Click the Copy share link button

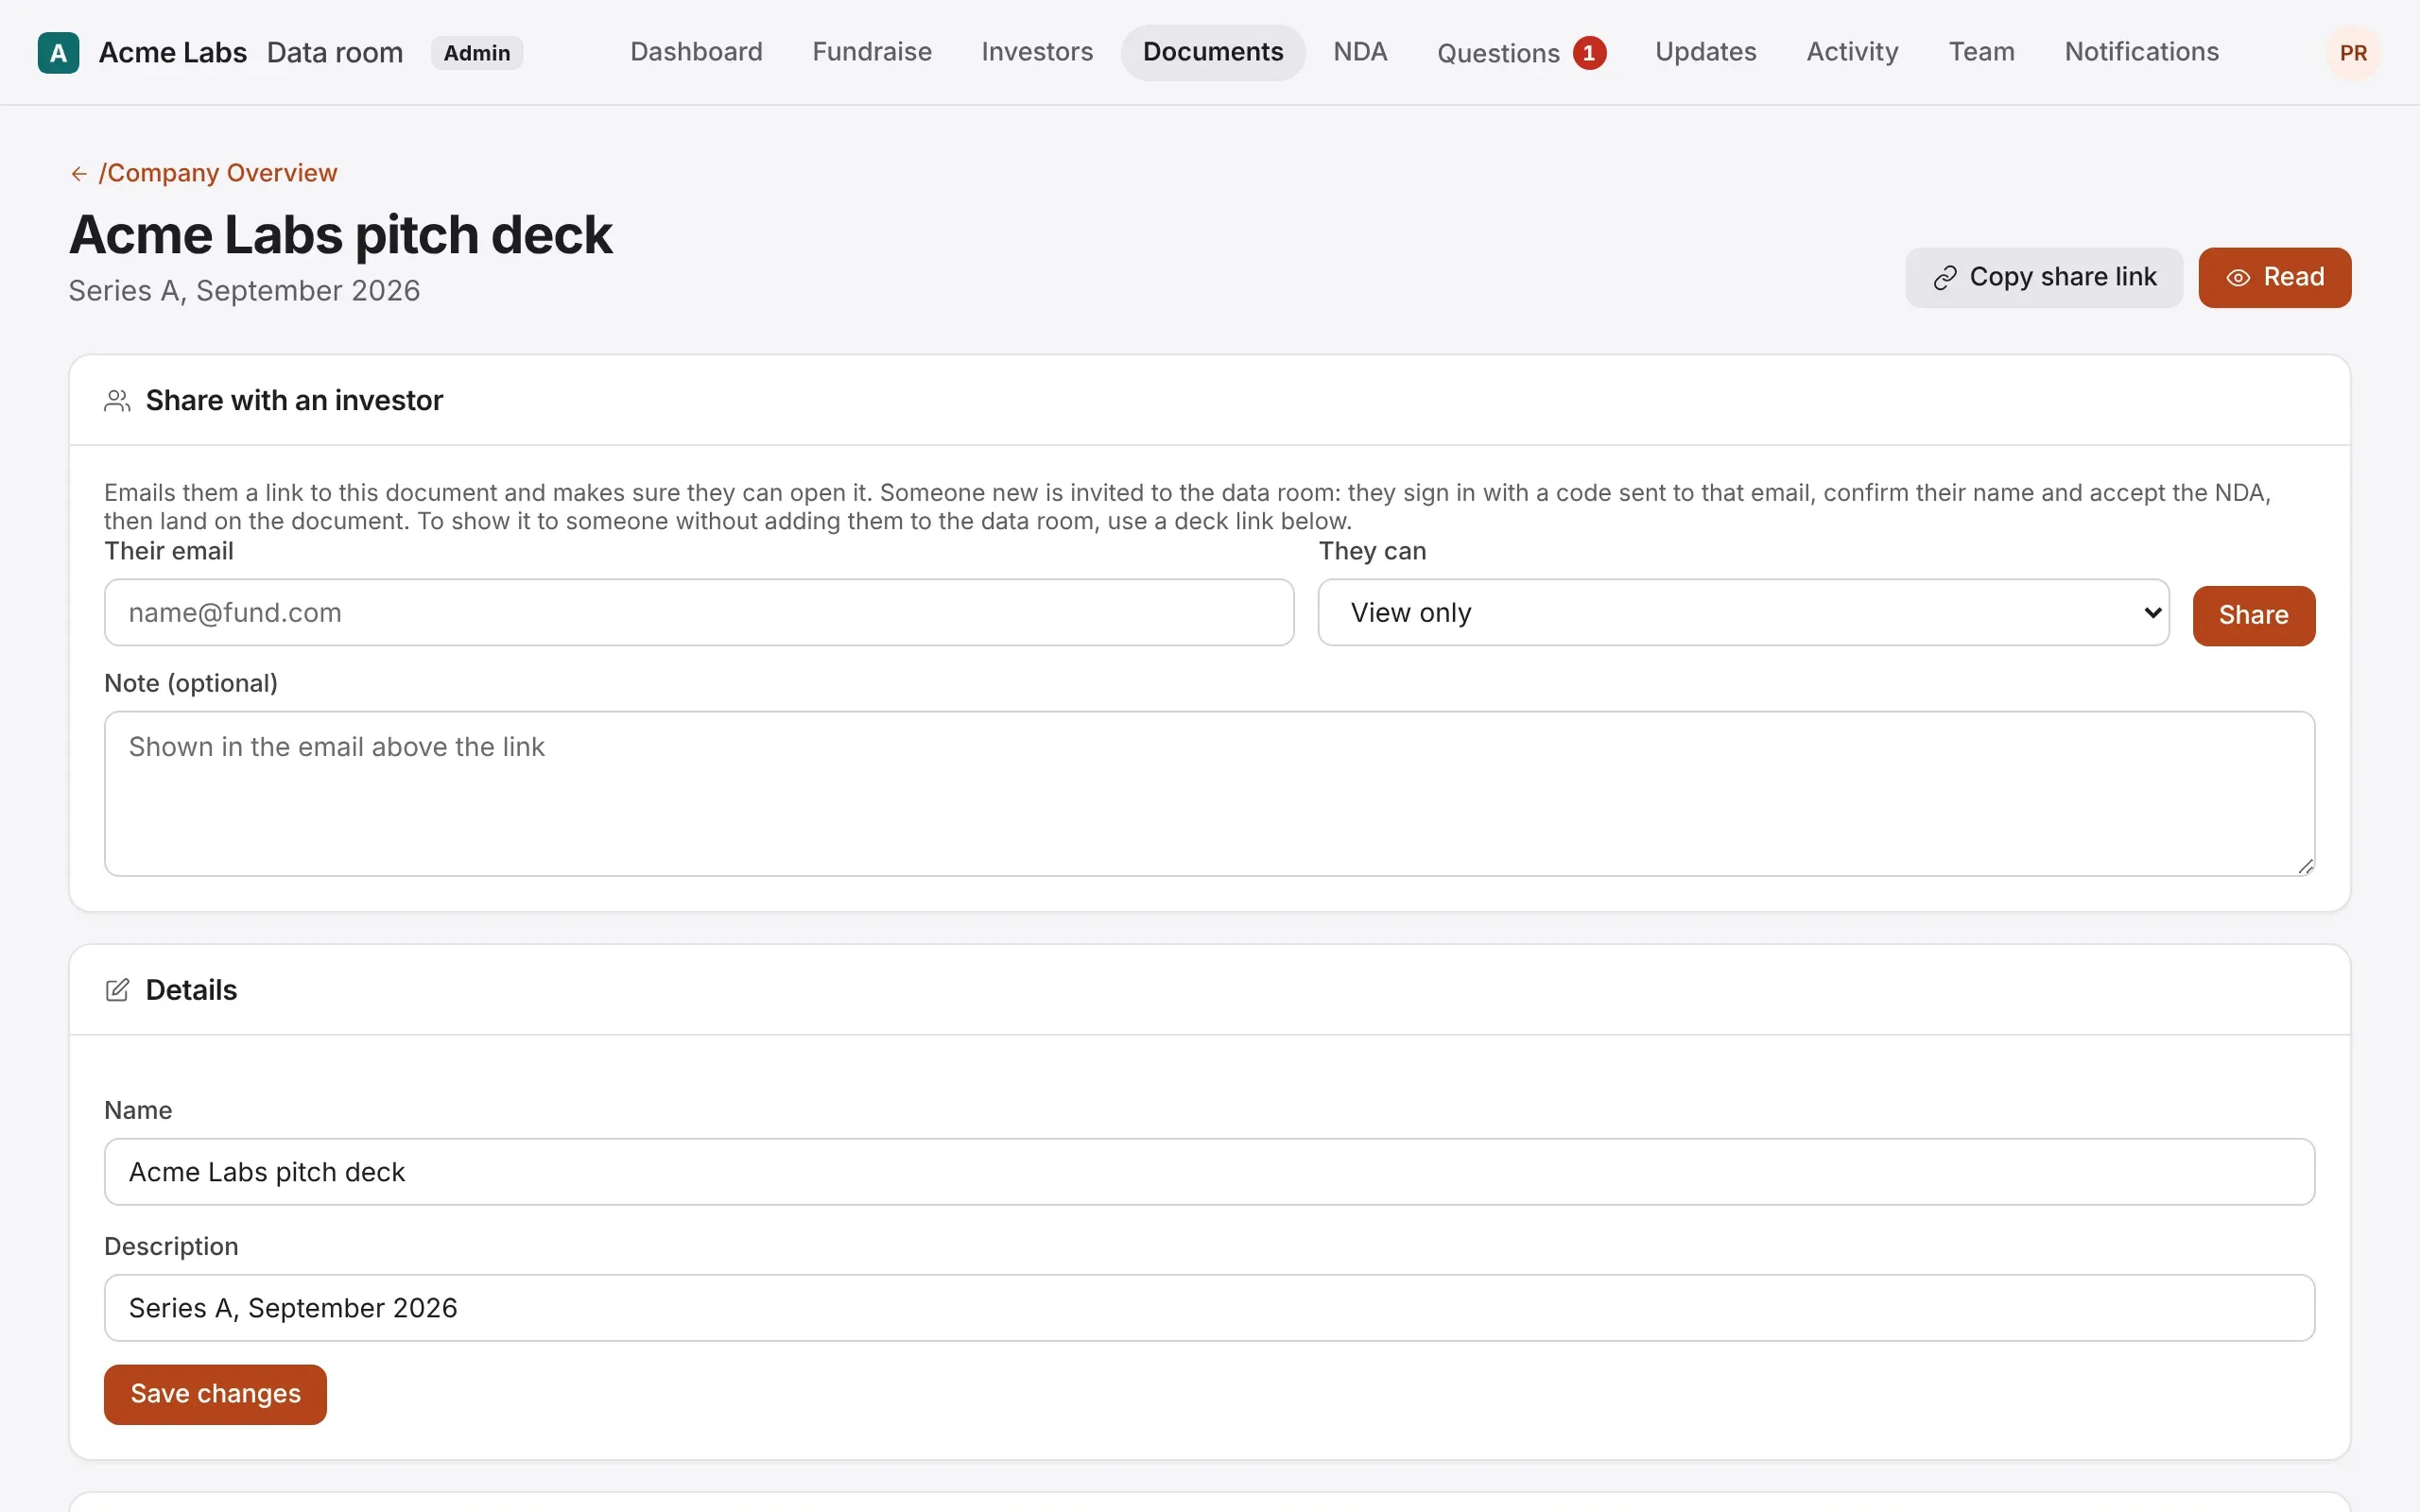tap(2043, 278)
